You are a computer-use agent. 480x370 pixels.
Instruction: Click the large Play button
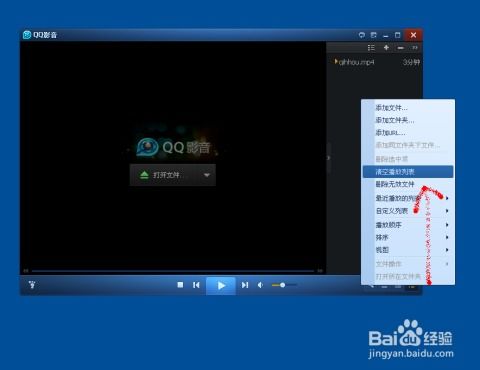221,285
